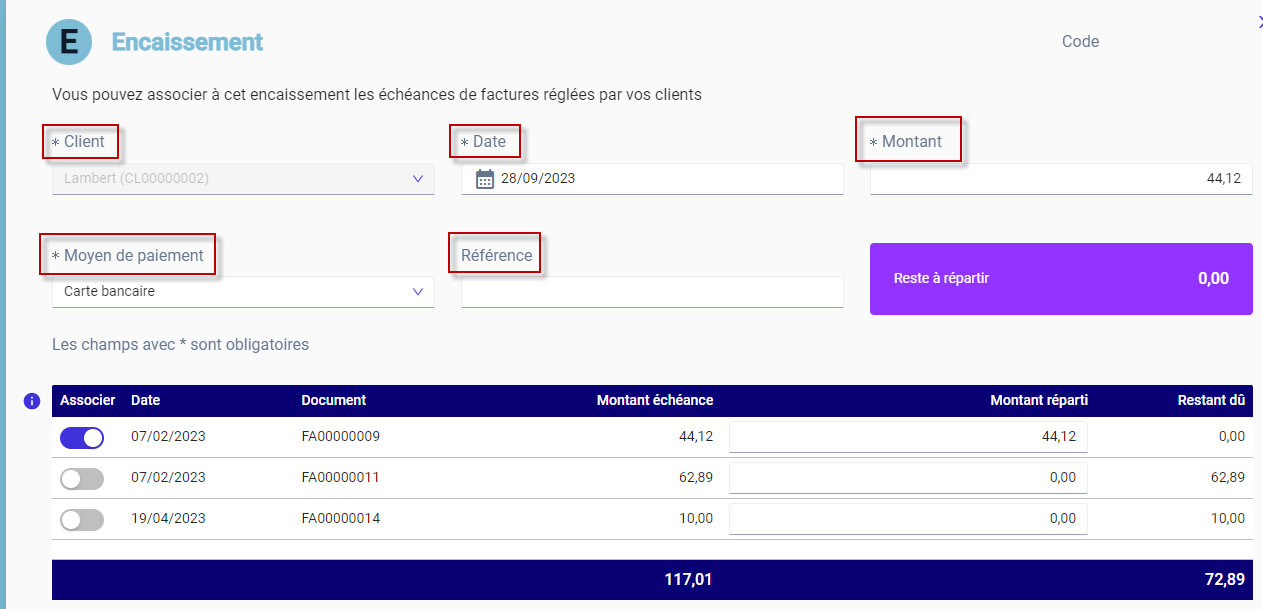Edit Montant réparti for FA00000009

(908, 437)
